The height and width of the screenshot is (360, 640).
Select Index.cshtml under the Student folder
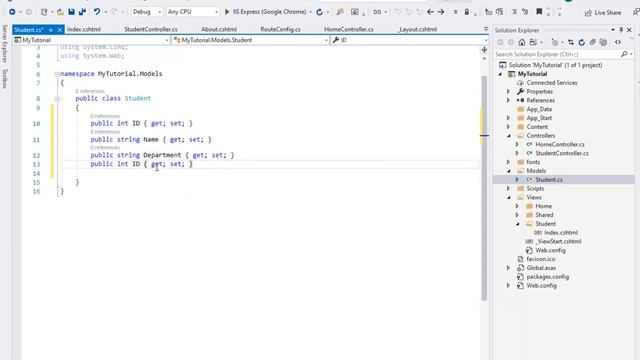click(561, 233)
